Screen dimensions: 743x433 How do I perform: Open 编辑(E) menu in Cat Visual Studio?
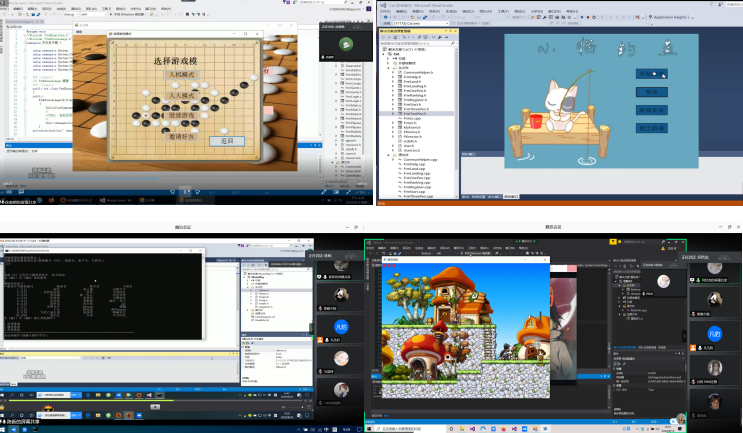[x=401, y=11]
